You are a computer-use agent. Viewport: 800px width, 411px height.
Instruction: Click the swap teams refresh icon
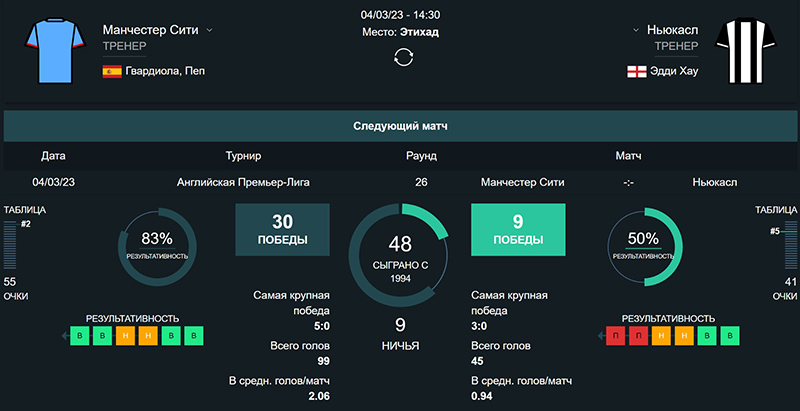tap(403, 57)
